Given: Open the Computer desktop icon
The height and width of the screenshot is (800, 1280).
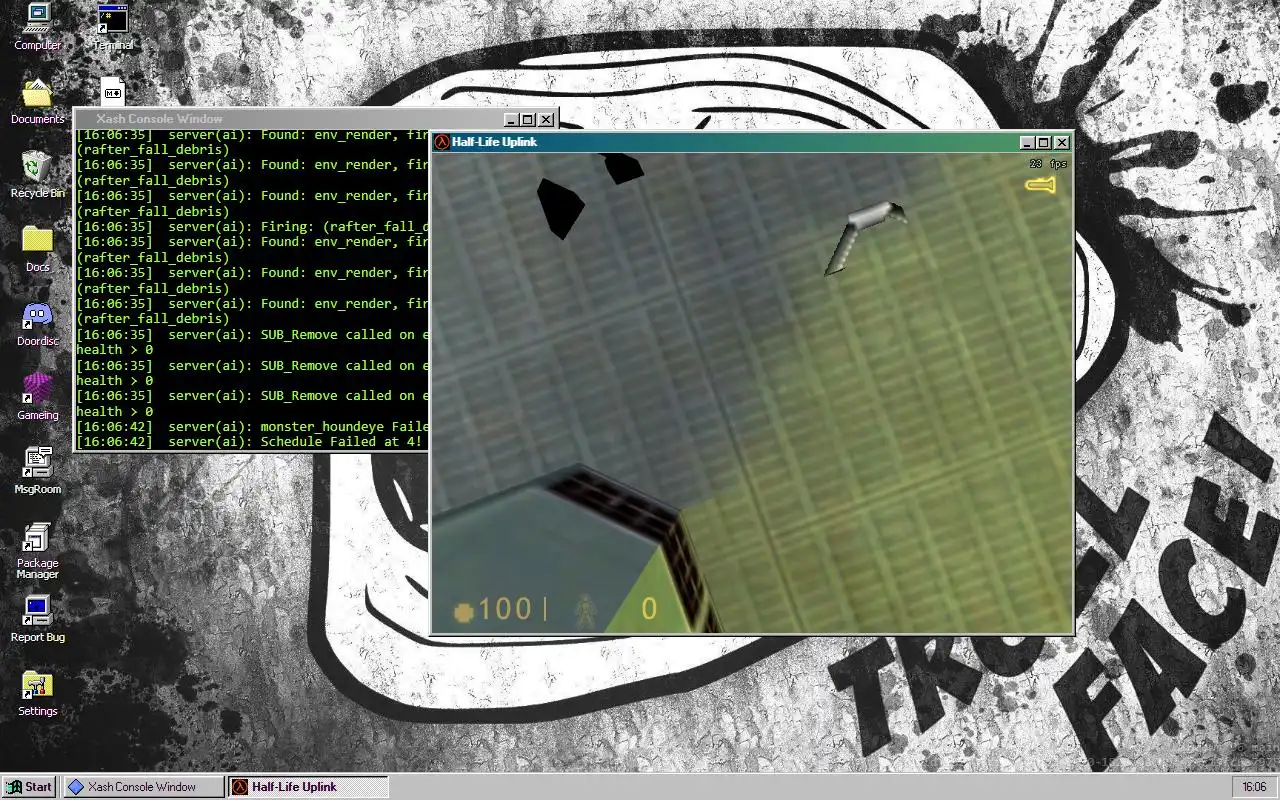Looking at the screenshot, I should click(x=37, y=26).
